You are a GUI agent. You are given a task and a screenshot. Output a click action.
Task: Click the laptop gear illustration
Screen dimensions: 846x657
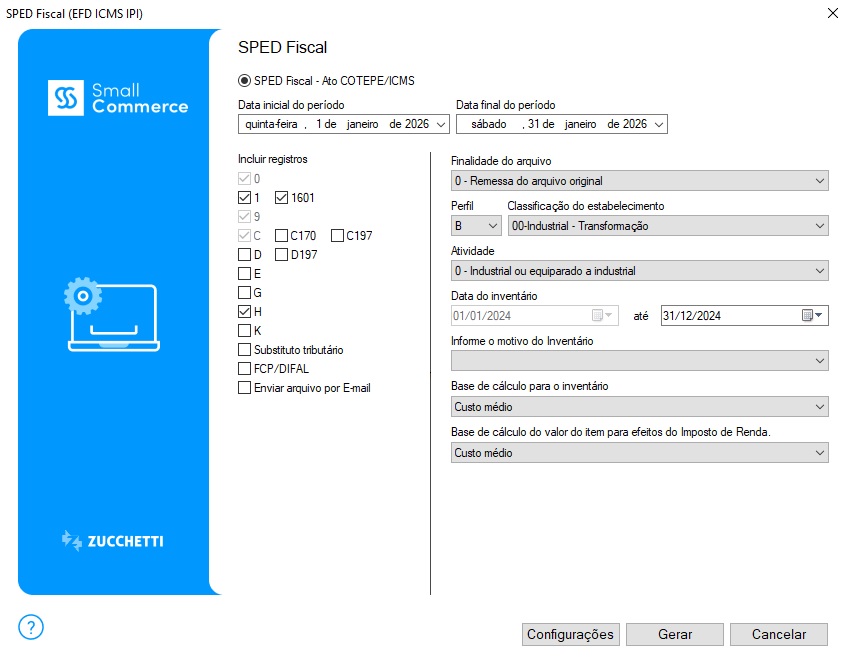110,314
